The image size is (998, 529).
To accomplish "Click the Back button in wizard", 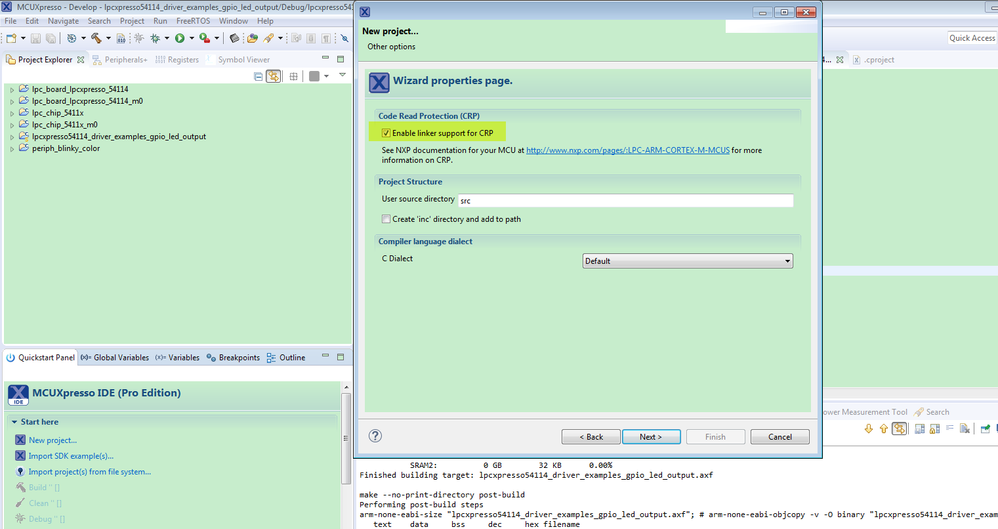I will pyautogui.click(x=591, y=437).
